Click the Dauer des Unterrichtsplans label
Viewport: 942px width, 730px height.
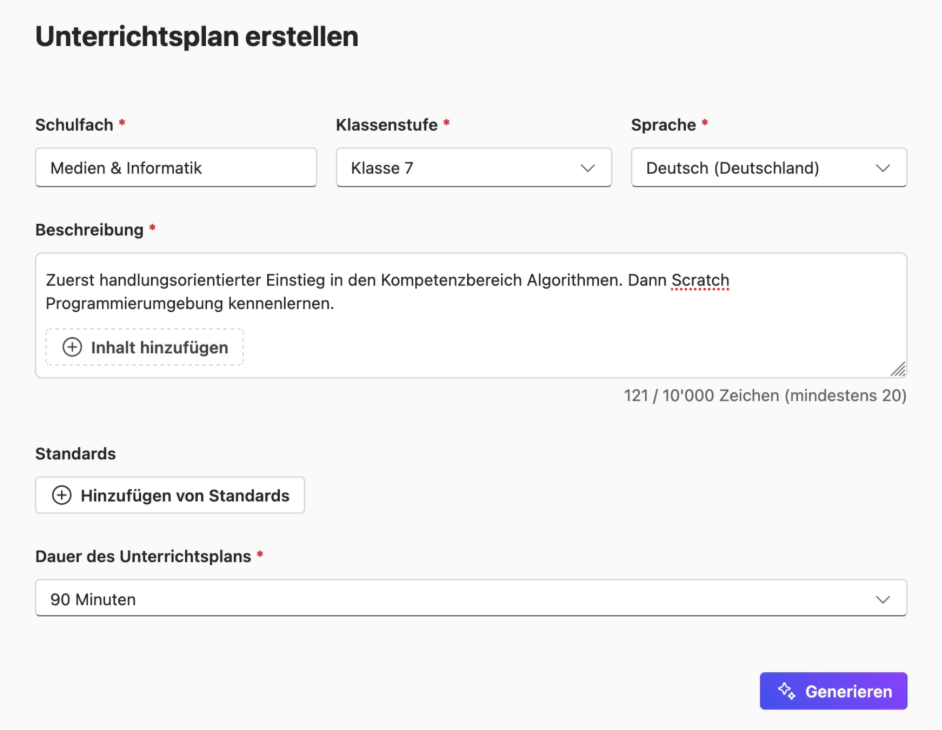(x=143, y=556)
